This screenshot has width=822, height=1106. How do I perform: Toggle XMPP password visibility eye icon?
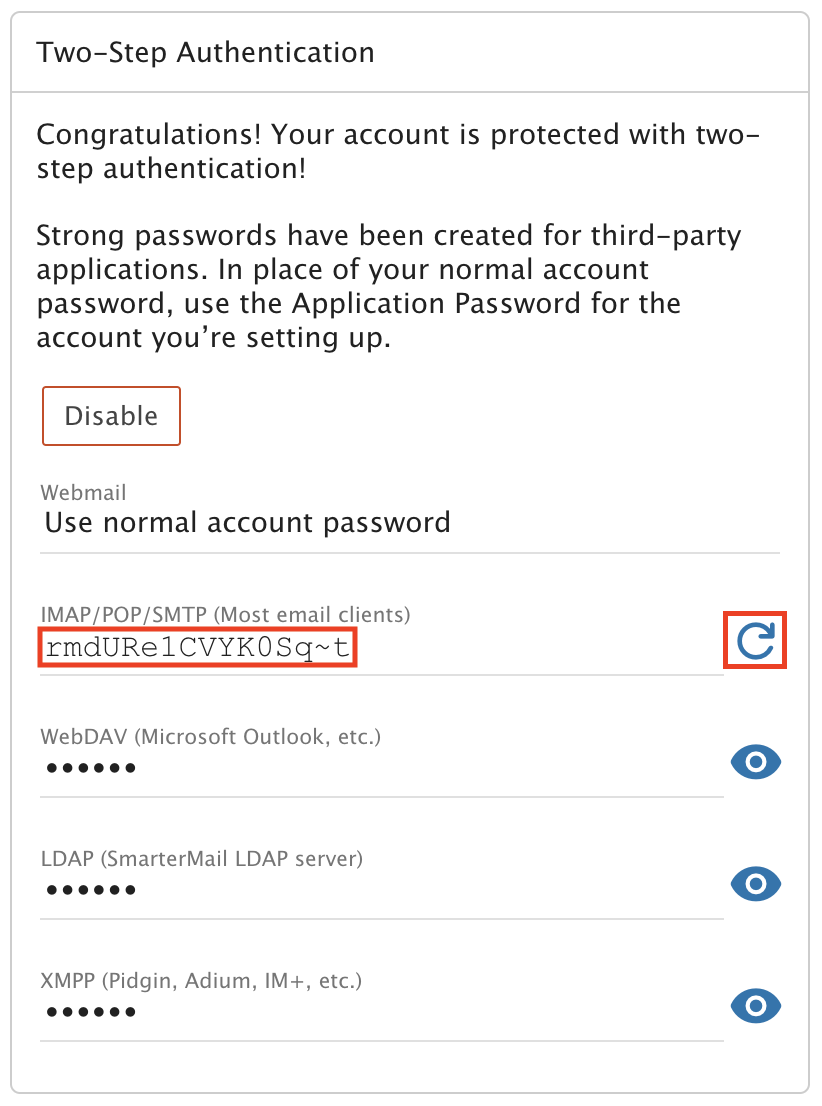coord(755,1006)
